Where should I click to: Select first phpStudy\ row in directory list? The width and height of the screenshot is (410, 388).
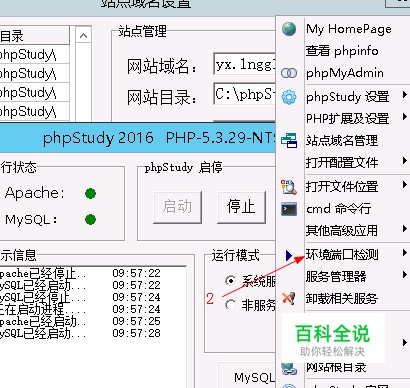(35, 54)
